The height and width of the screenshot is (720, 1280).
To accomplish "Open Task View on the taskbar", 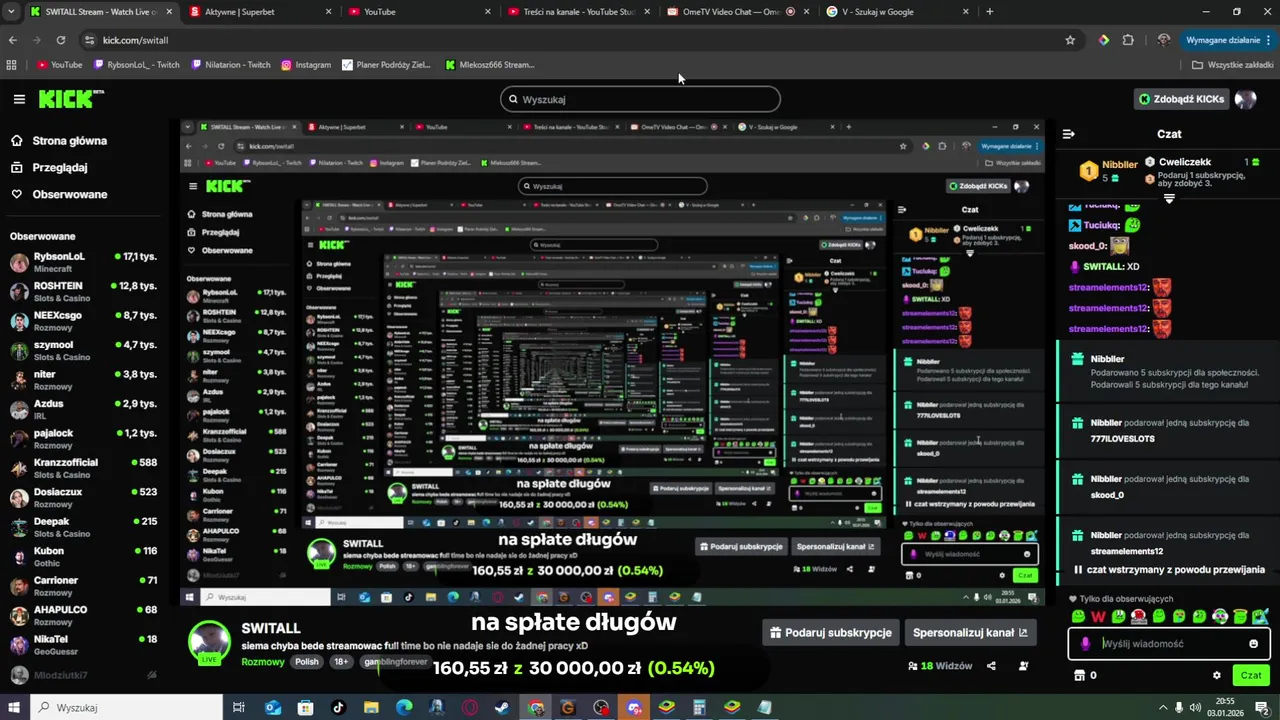I will [x=238, y=708].
